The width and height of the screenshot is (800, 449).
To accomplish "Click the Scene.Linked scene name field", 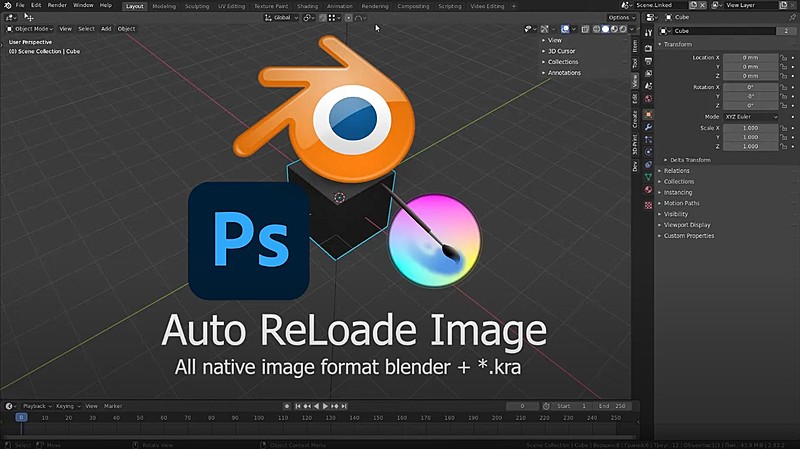I will pyautogui.click(x=661, y=5).
